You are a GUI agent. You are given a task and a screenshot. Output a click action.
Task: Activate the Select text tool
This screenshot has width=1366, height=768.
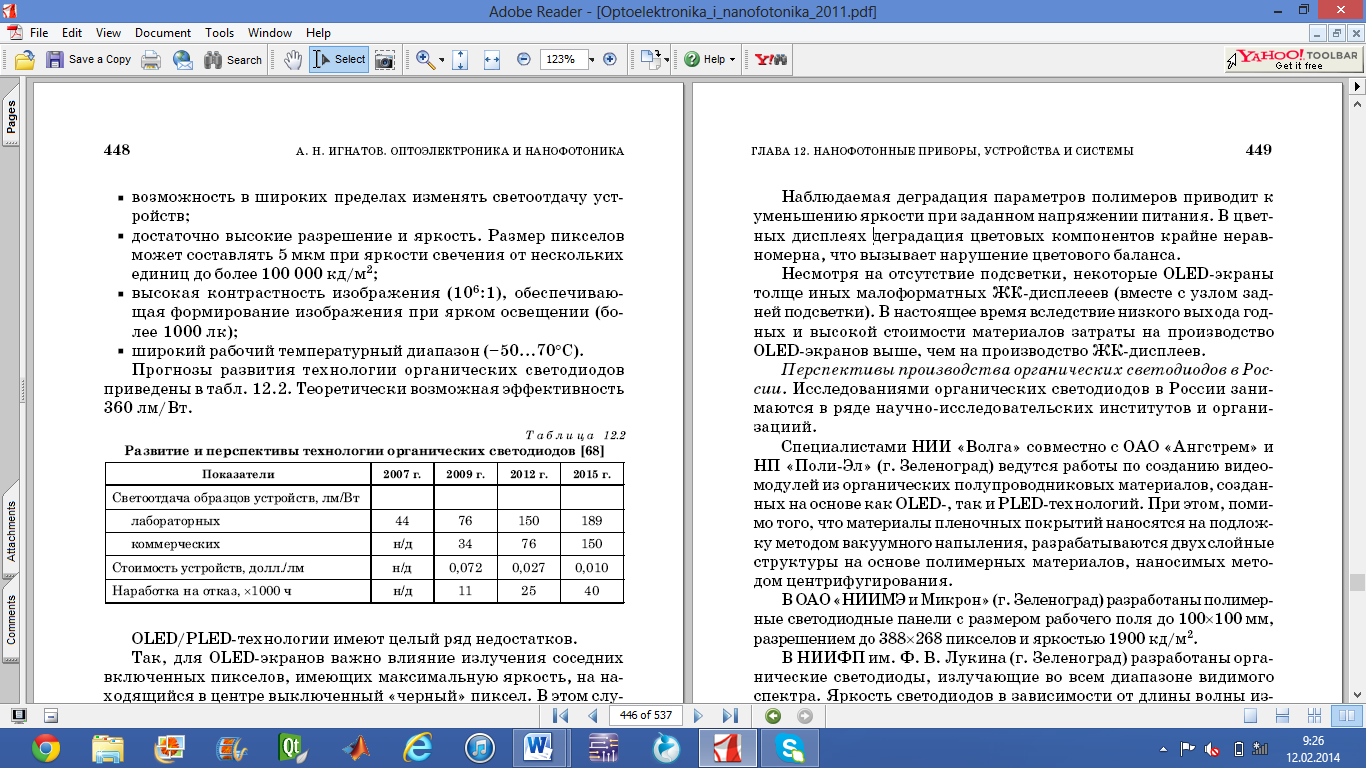(x=339, y=60)
